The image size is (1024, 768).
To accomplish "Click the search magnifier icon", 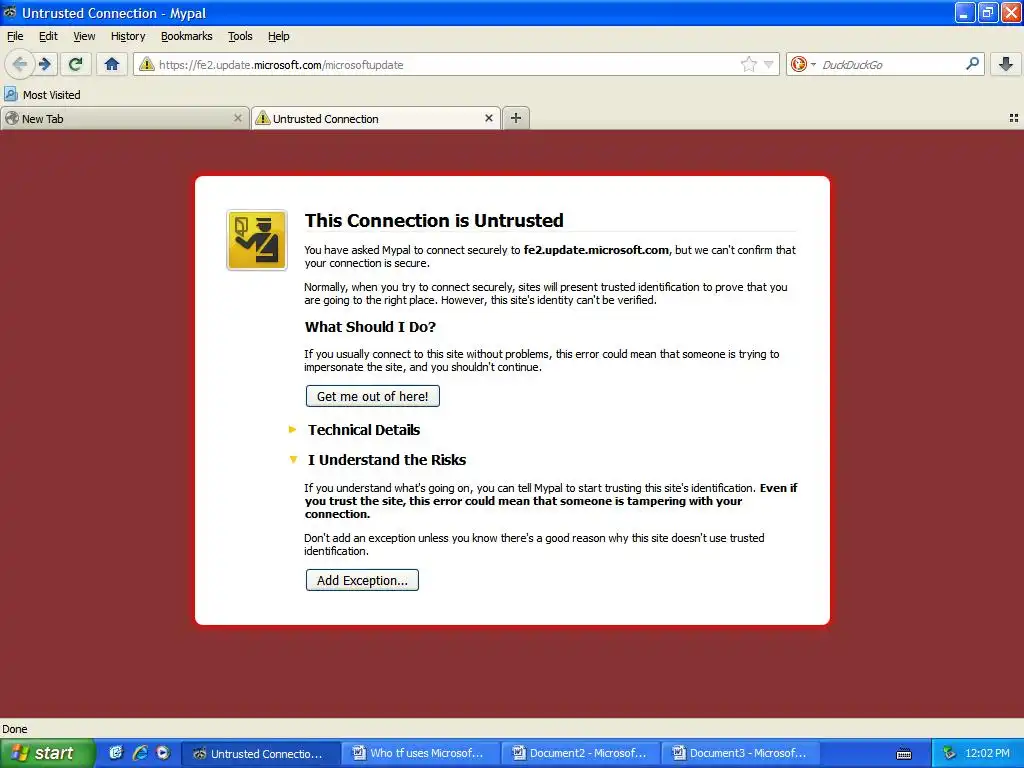I will [972, 64].
